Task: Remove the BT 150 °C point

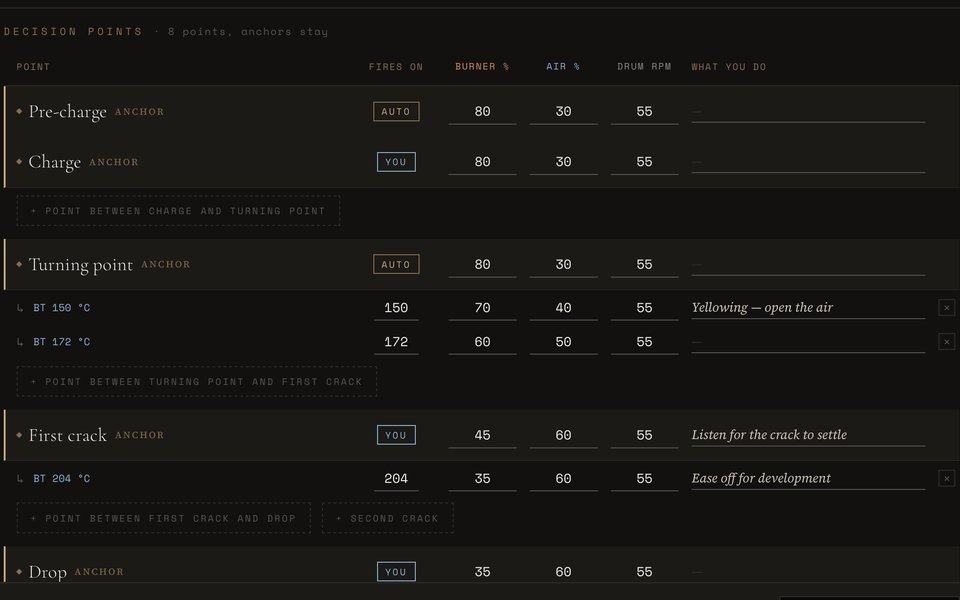Action: 947,307
